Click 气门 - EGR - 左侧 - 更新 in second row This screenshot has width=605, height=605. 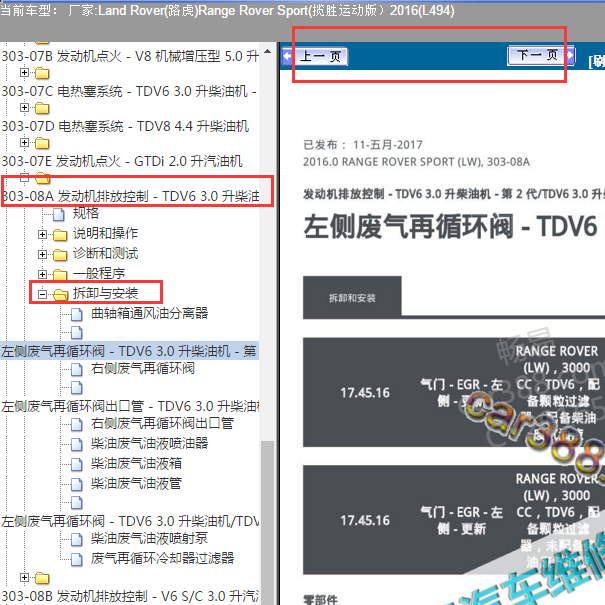pos(461,521)
